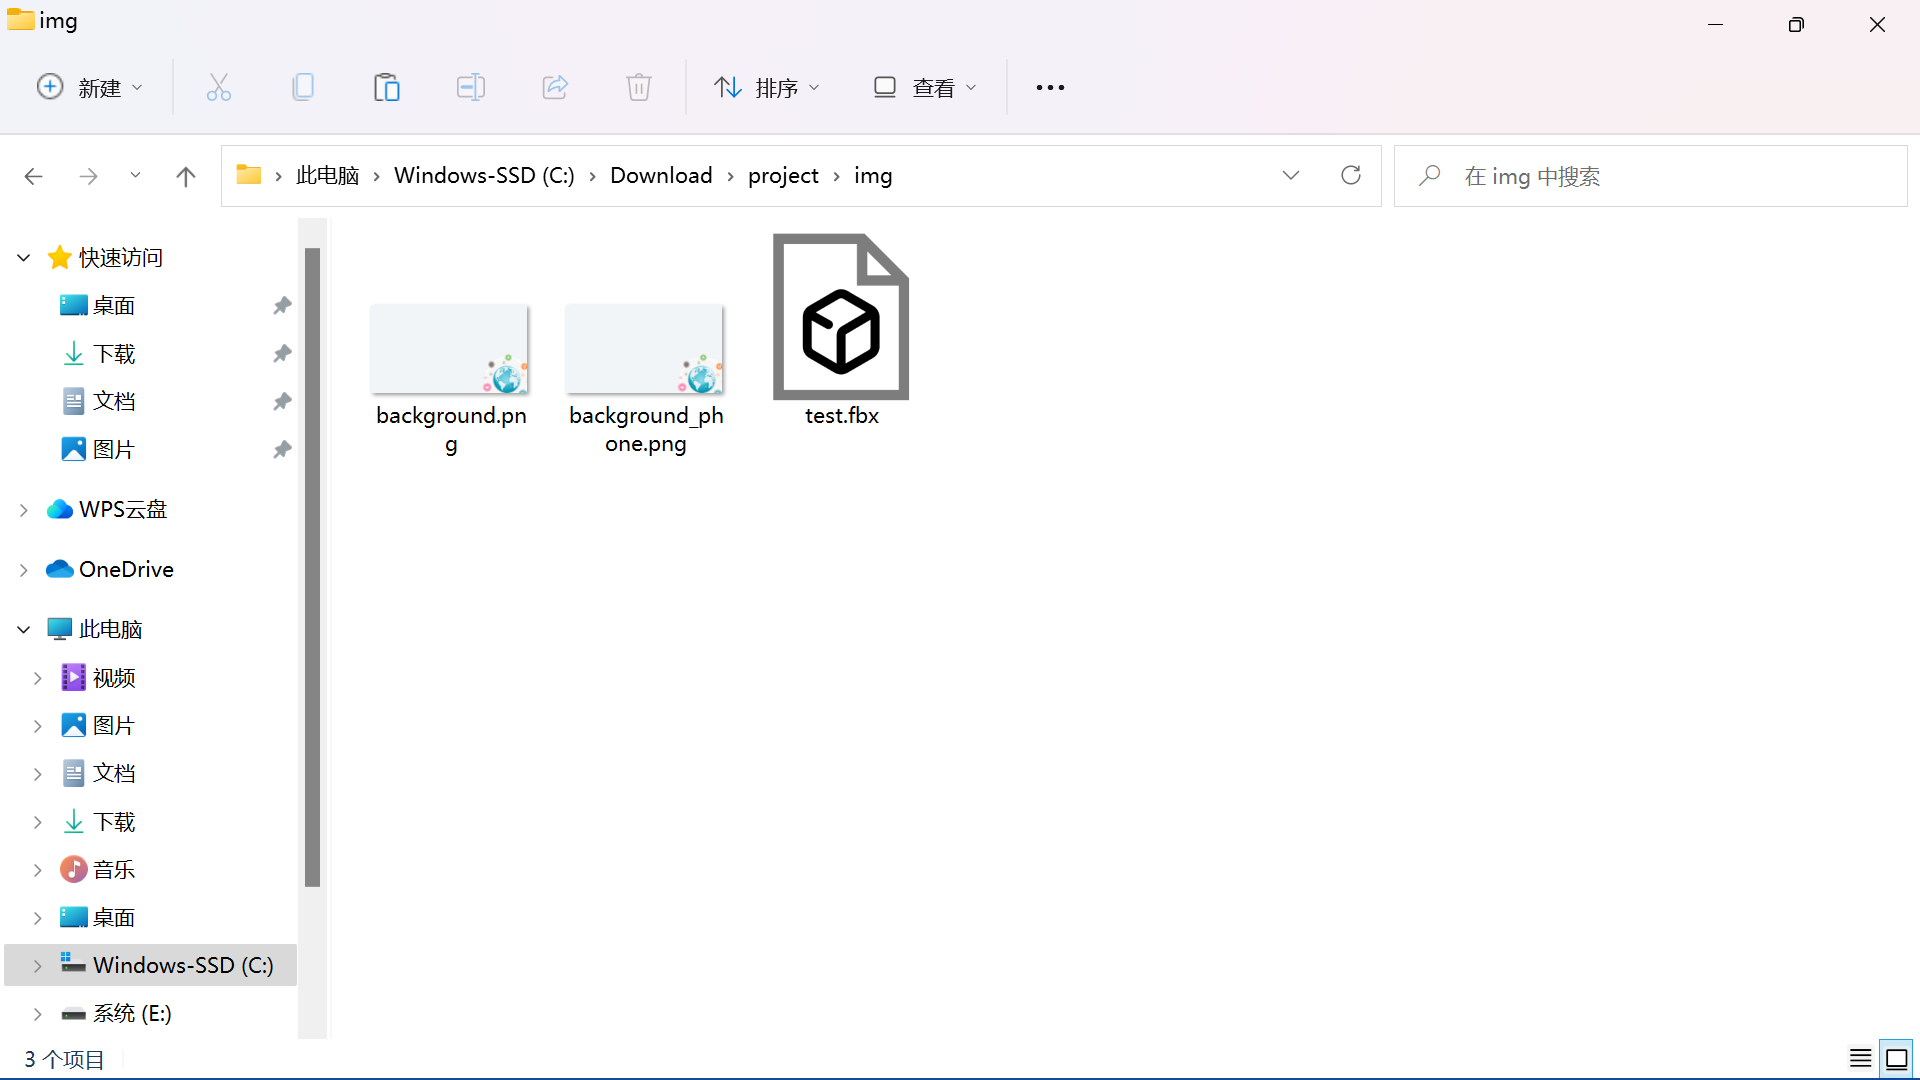Switch to details list view in status bar
The height and width of the screenshot is (1080, 1920).
click(x=1860, y=1058)
